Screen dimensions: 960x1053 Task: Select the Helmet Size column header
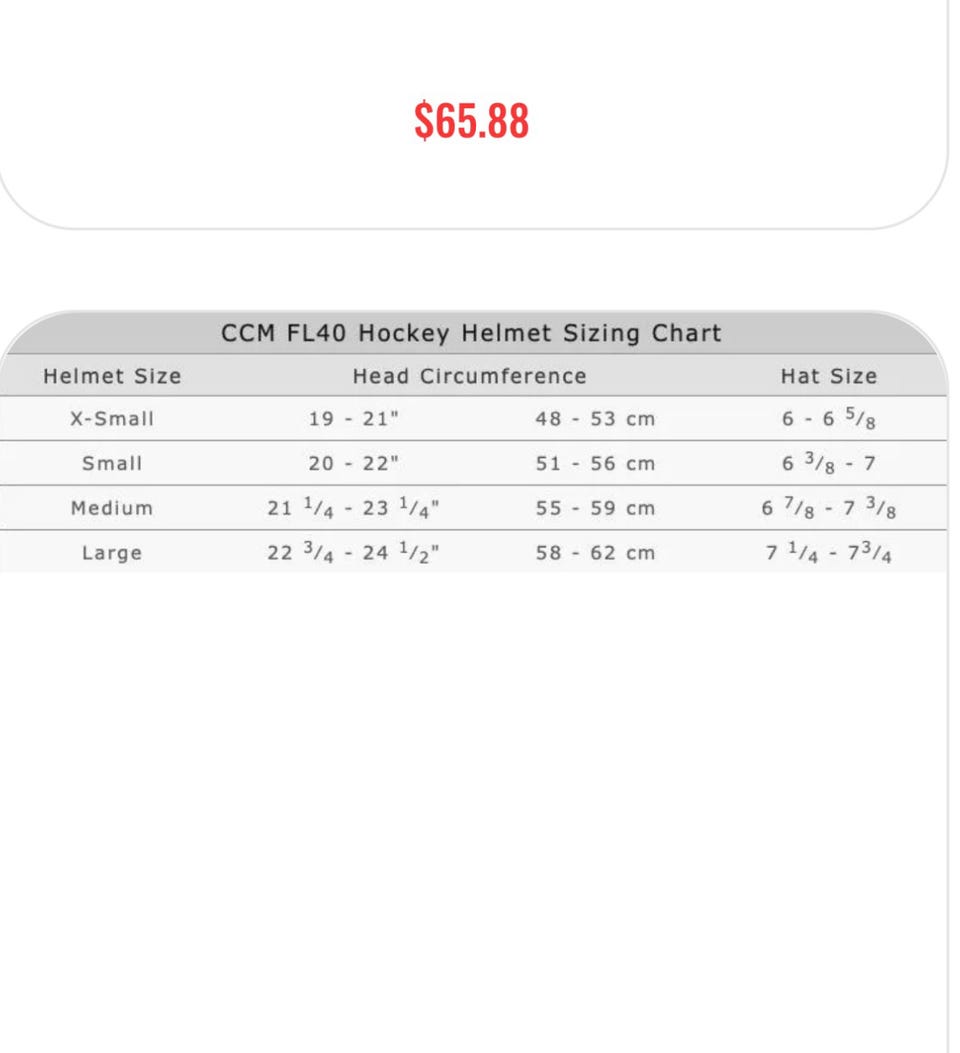click(x=112, y=377)
